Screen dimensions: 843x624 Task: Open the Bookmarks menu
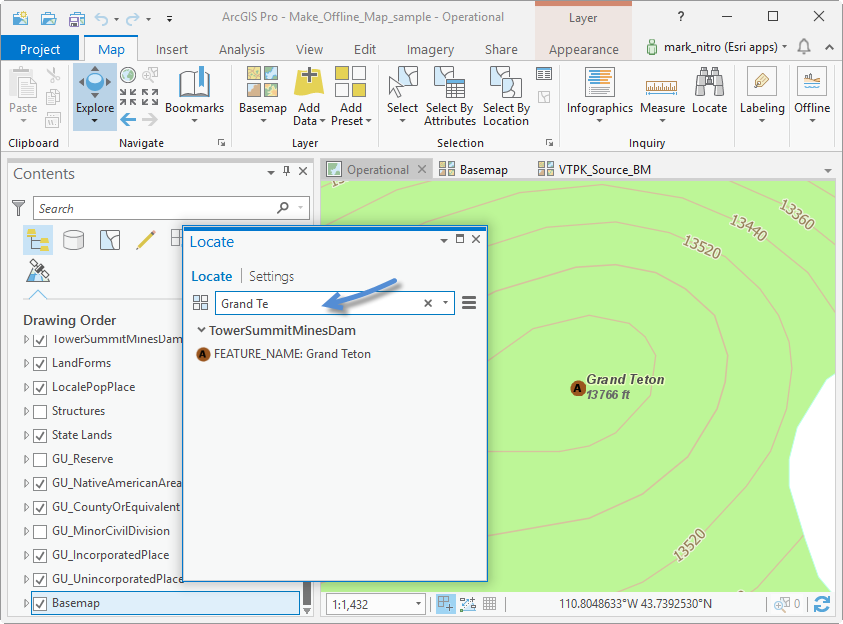click(x=194, y=96)
